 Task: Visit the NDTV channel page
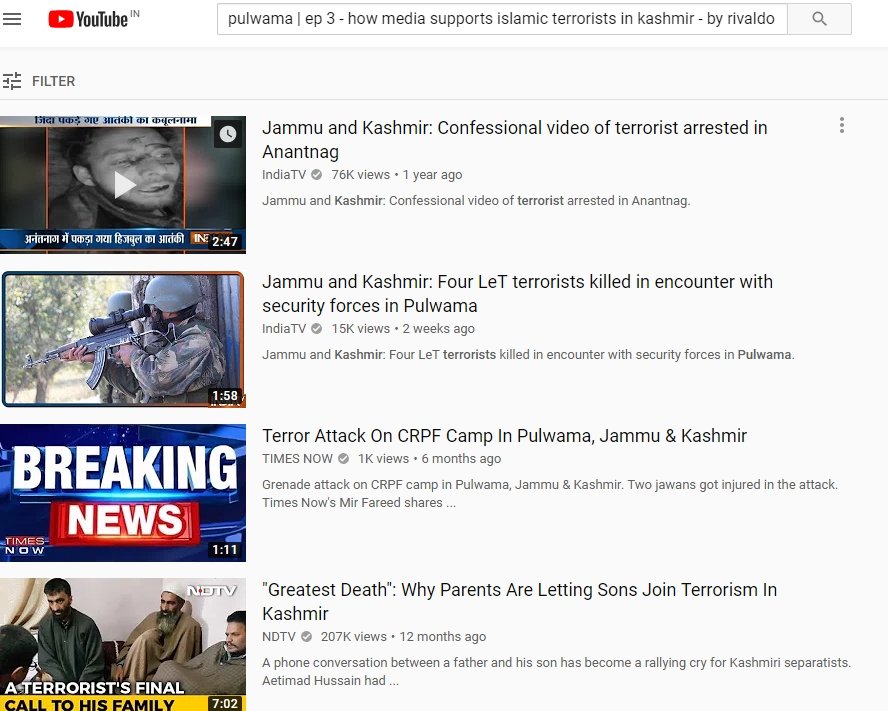click(279, 637)
